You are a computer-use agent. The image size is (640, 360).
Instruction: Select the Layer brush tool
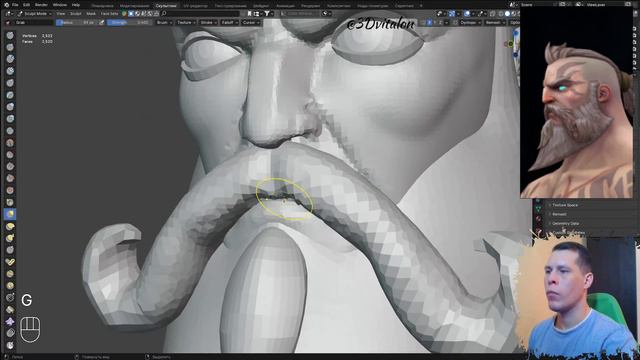click(10, 95)
